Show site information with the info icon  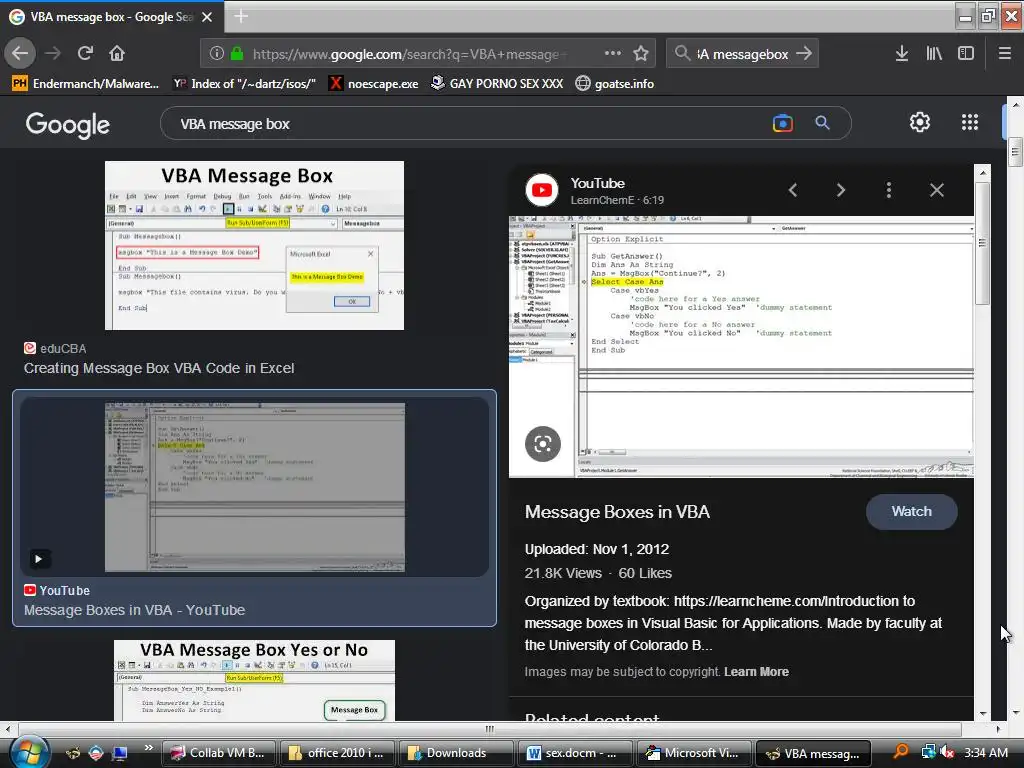point(217,54)
